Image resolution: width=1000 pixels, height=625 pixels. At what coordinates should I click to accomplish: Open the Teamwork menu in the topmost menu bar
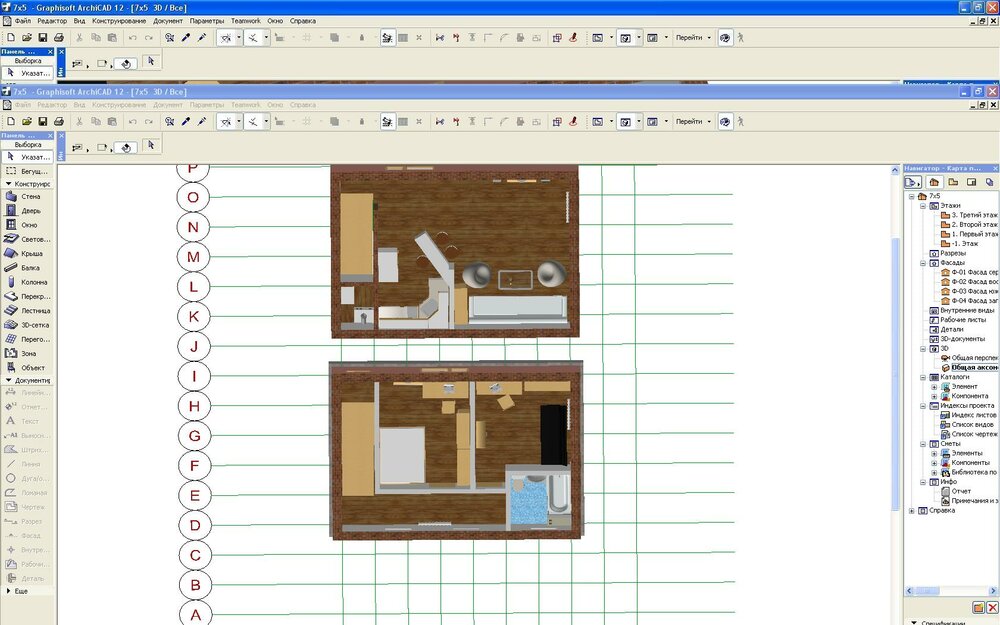[245, 20]
